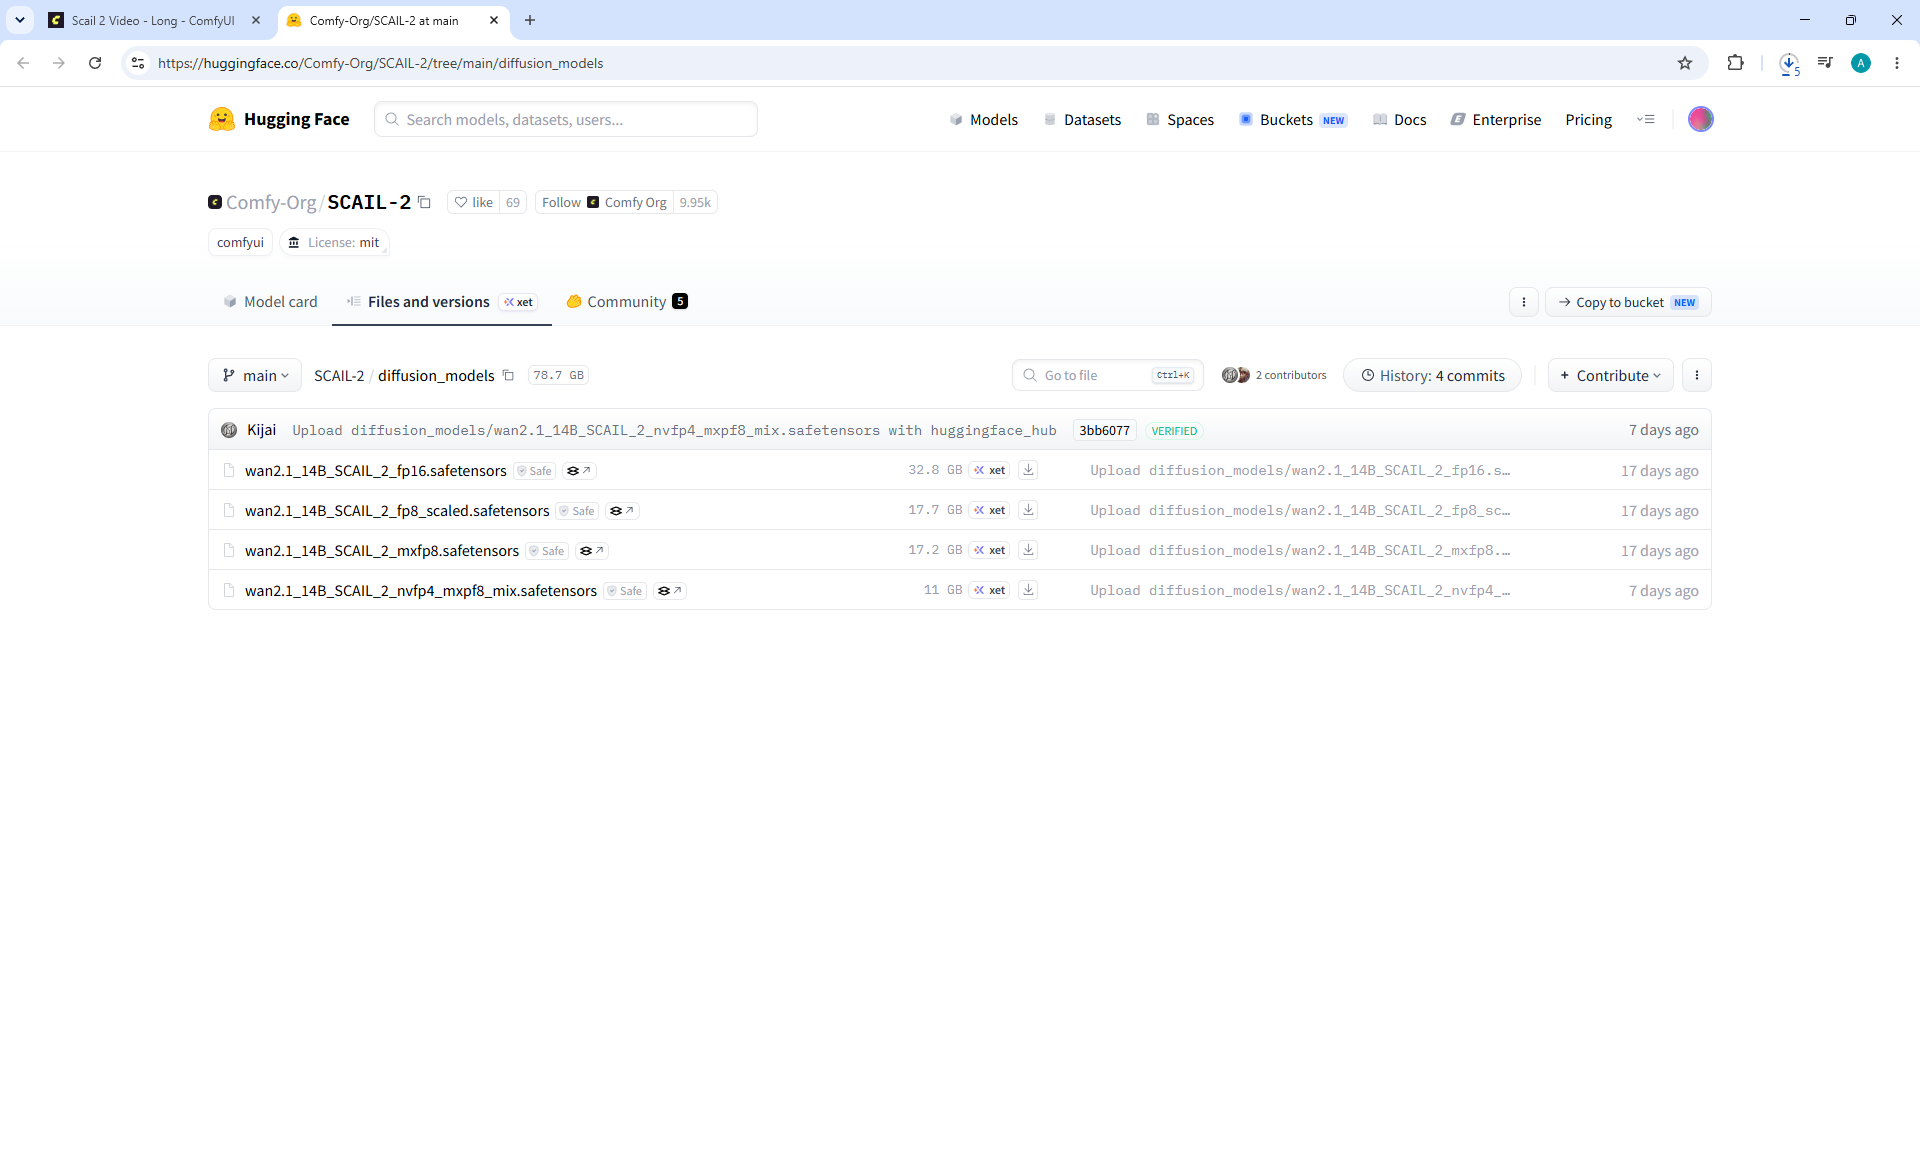Download the mxfp8 safetensors file
Screen dimensions: 1920x1151
(1028, 550)
